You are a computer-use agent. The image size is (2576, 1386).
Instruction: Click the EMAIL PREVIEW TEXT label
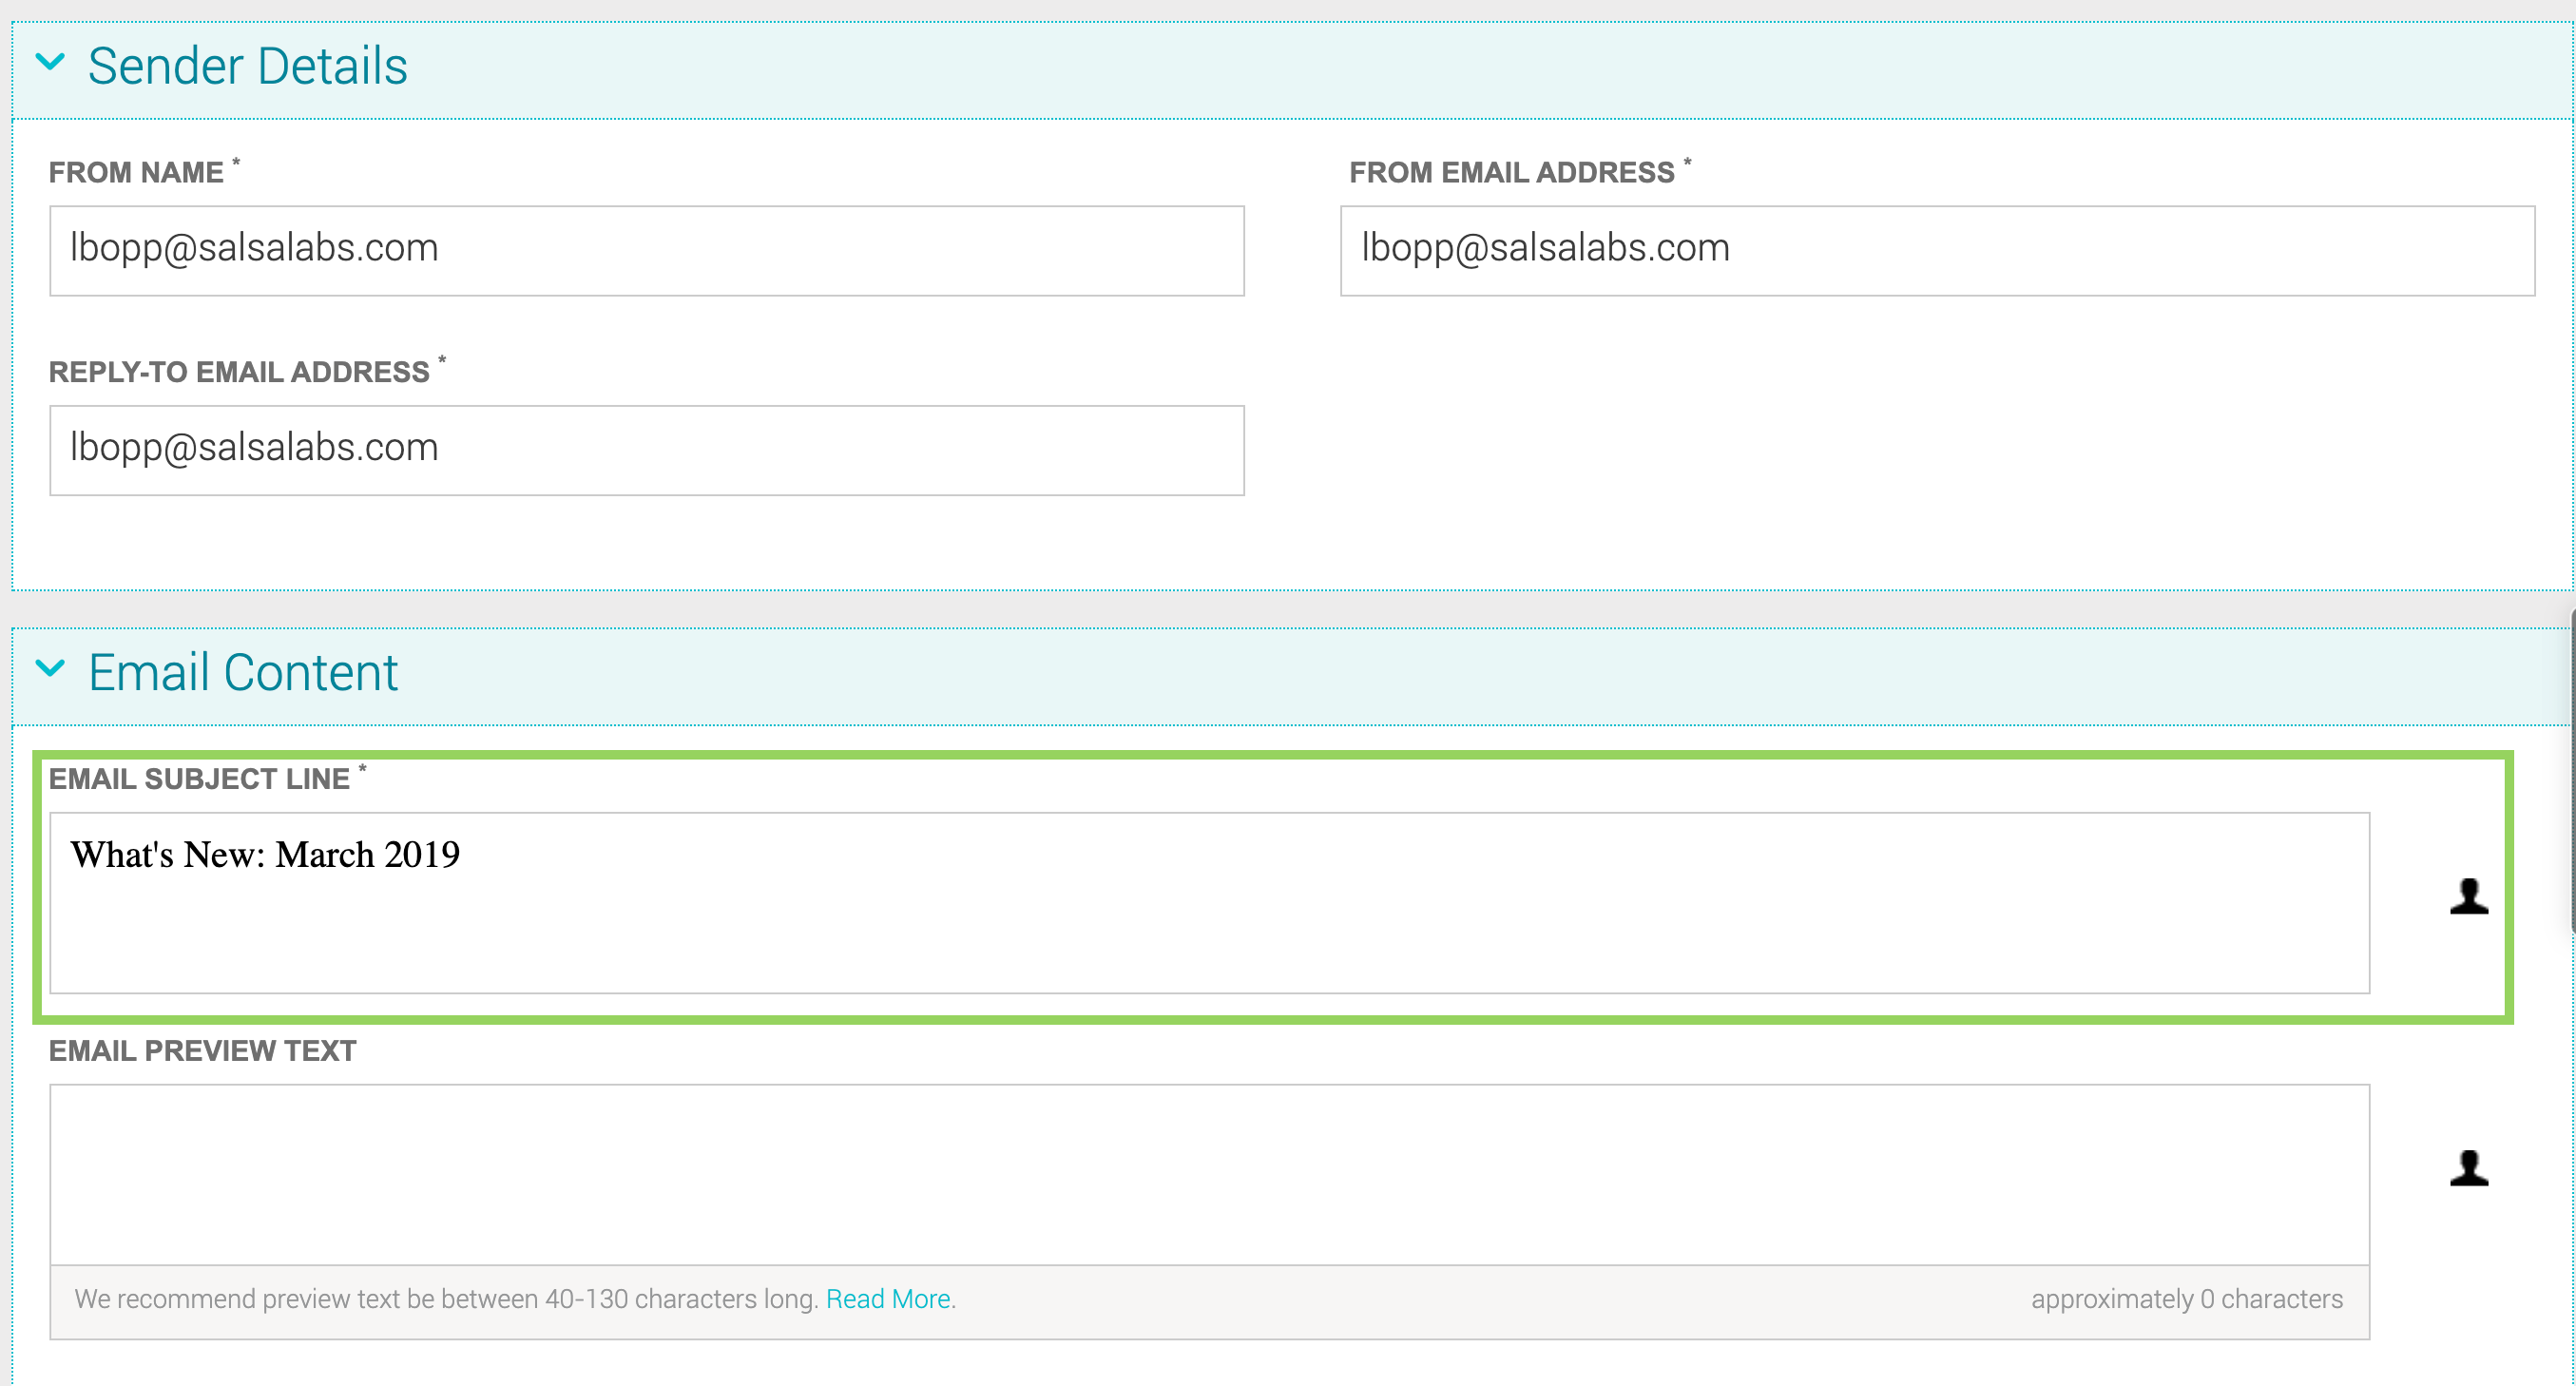tap(202, 1050)
